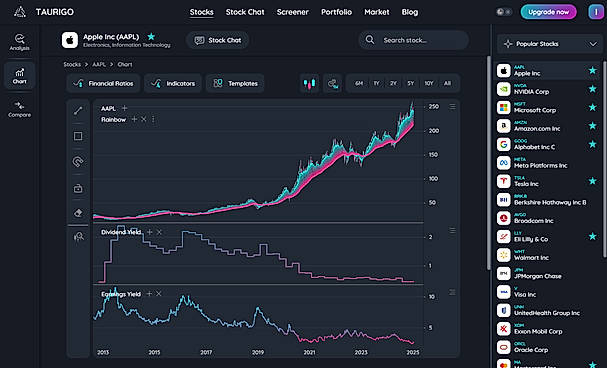Toggle the dark mode theme switch
This screenshot has width=607, height=368.
[x=504, y=12]
